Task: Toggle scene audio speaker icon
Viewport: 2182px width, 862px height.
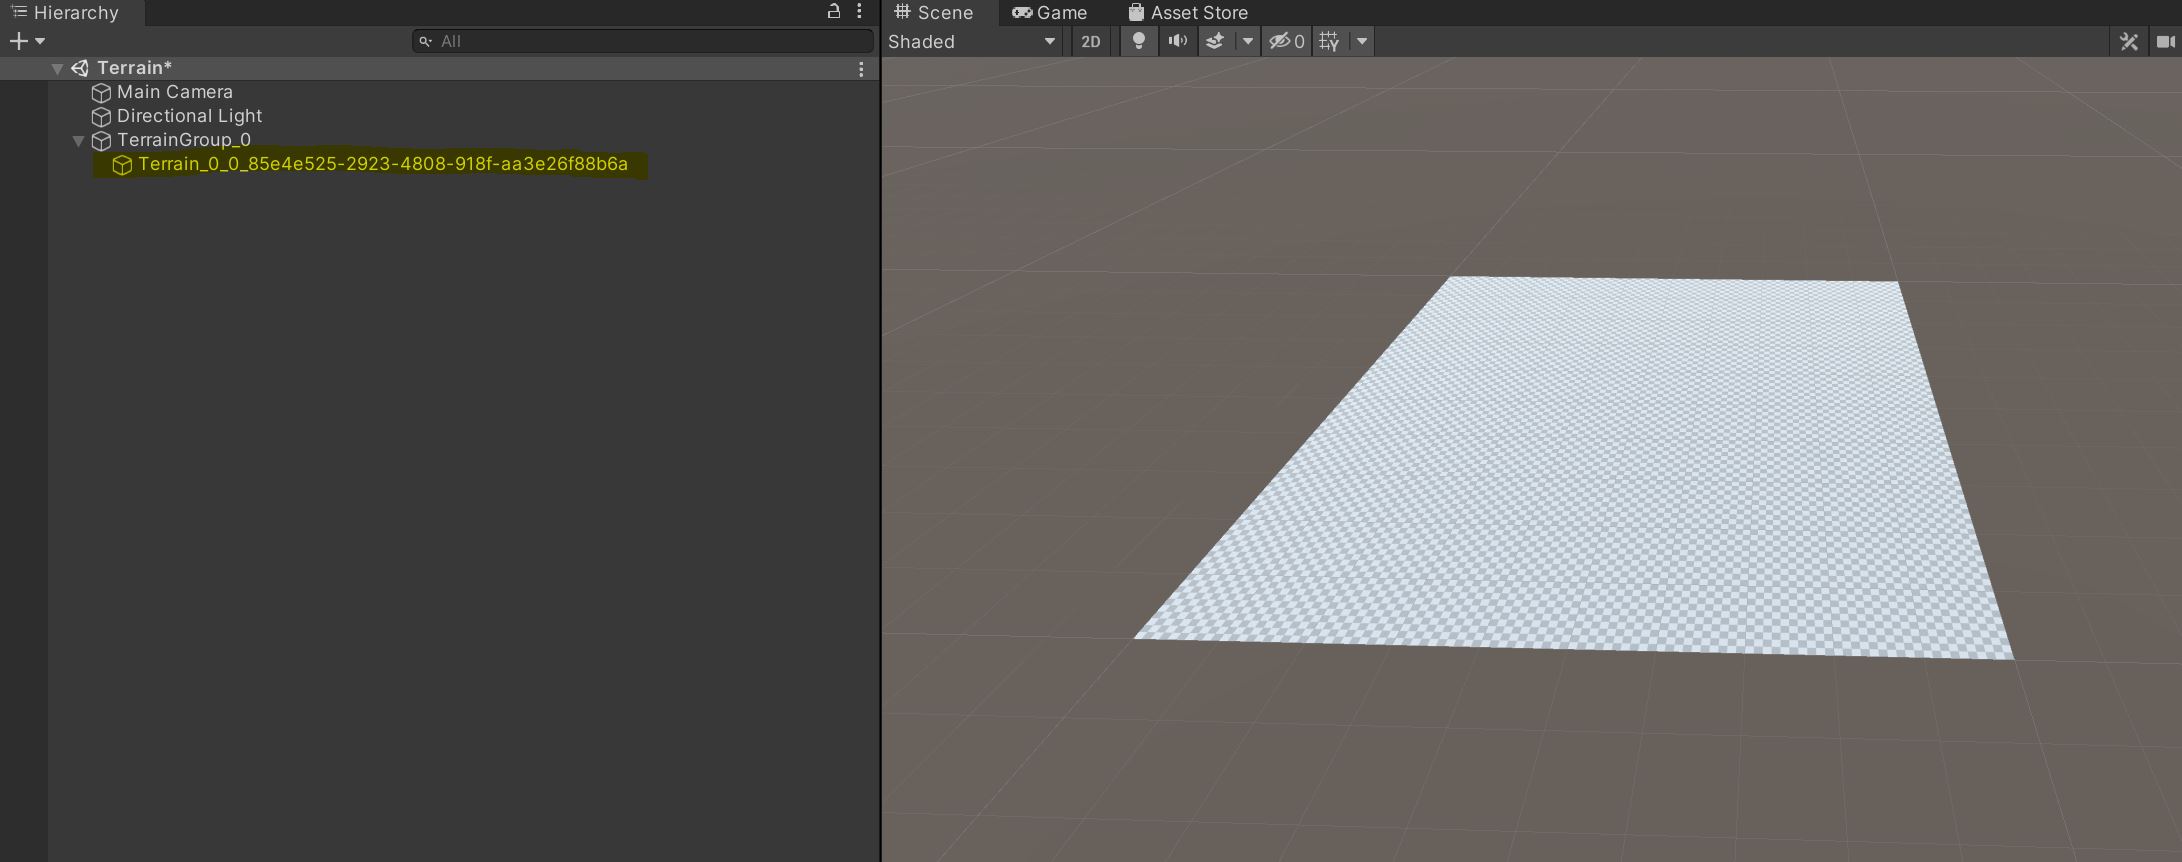Action: (x=1178, y=41)
